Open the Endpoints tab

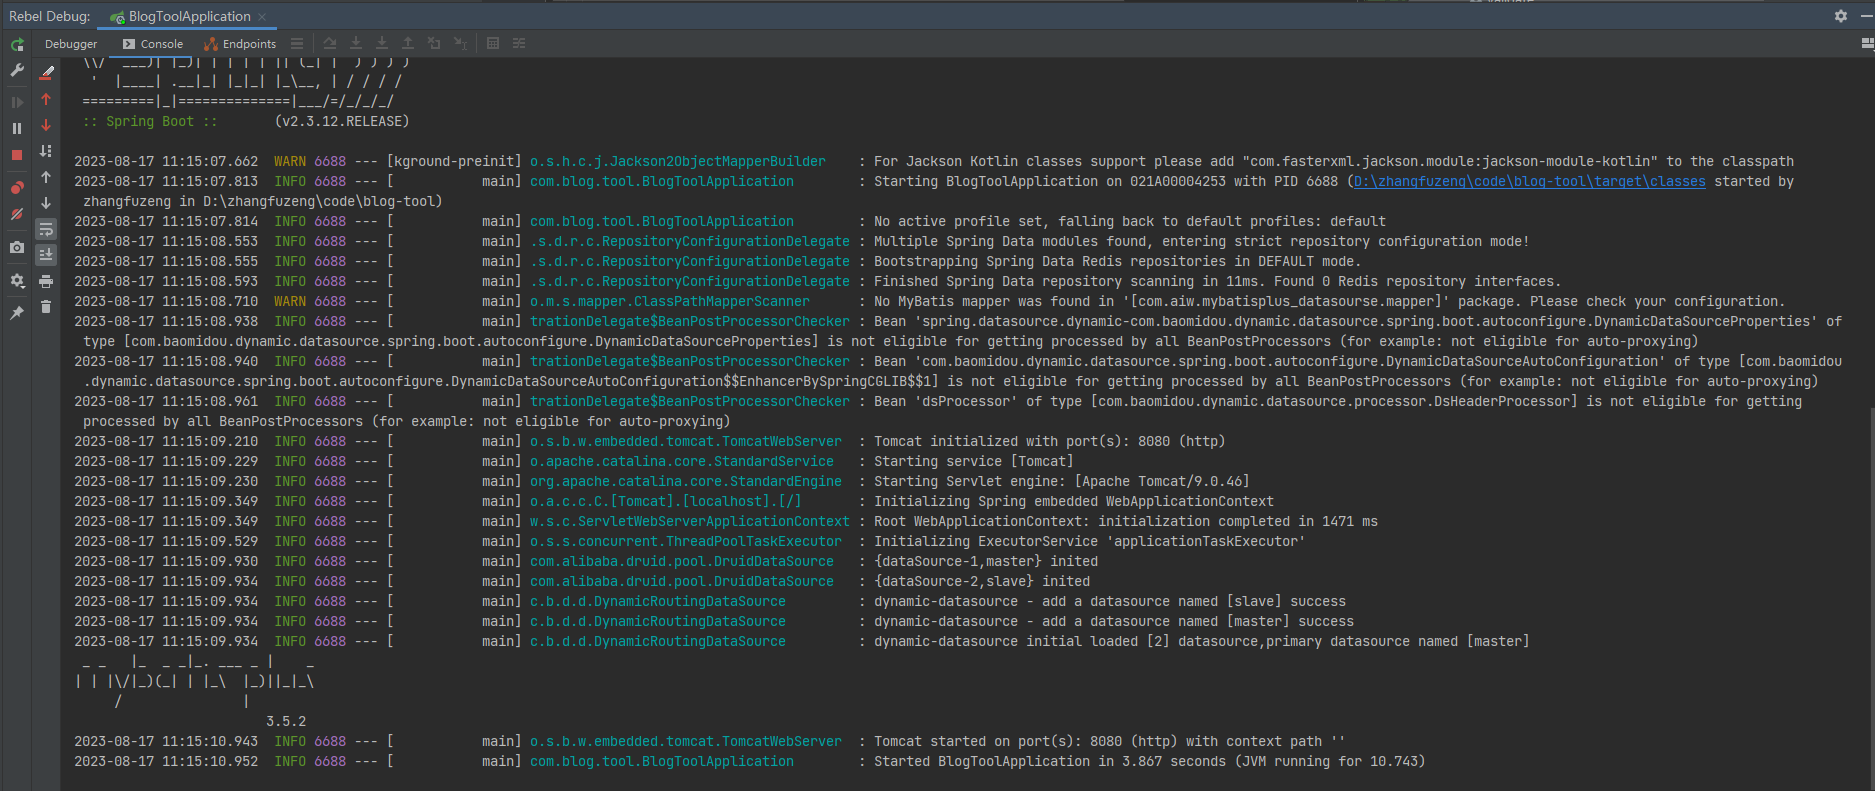point(240,44)
